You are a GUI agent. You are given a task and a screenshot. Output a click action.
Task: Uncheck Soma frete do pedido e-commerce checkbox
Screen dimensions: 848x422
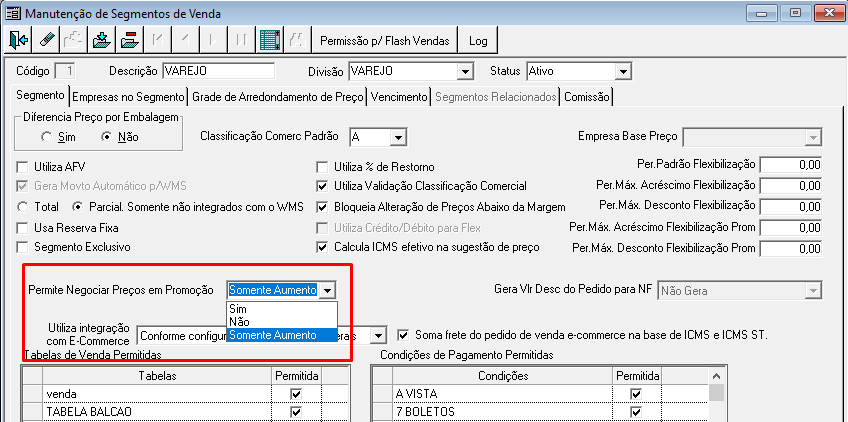coord(403,334)
